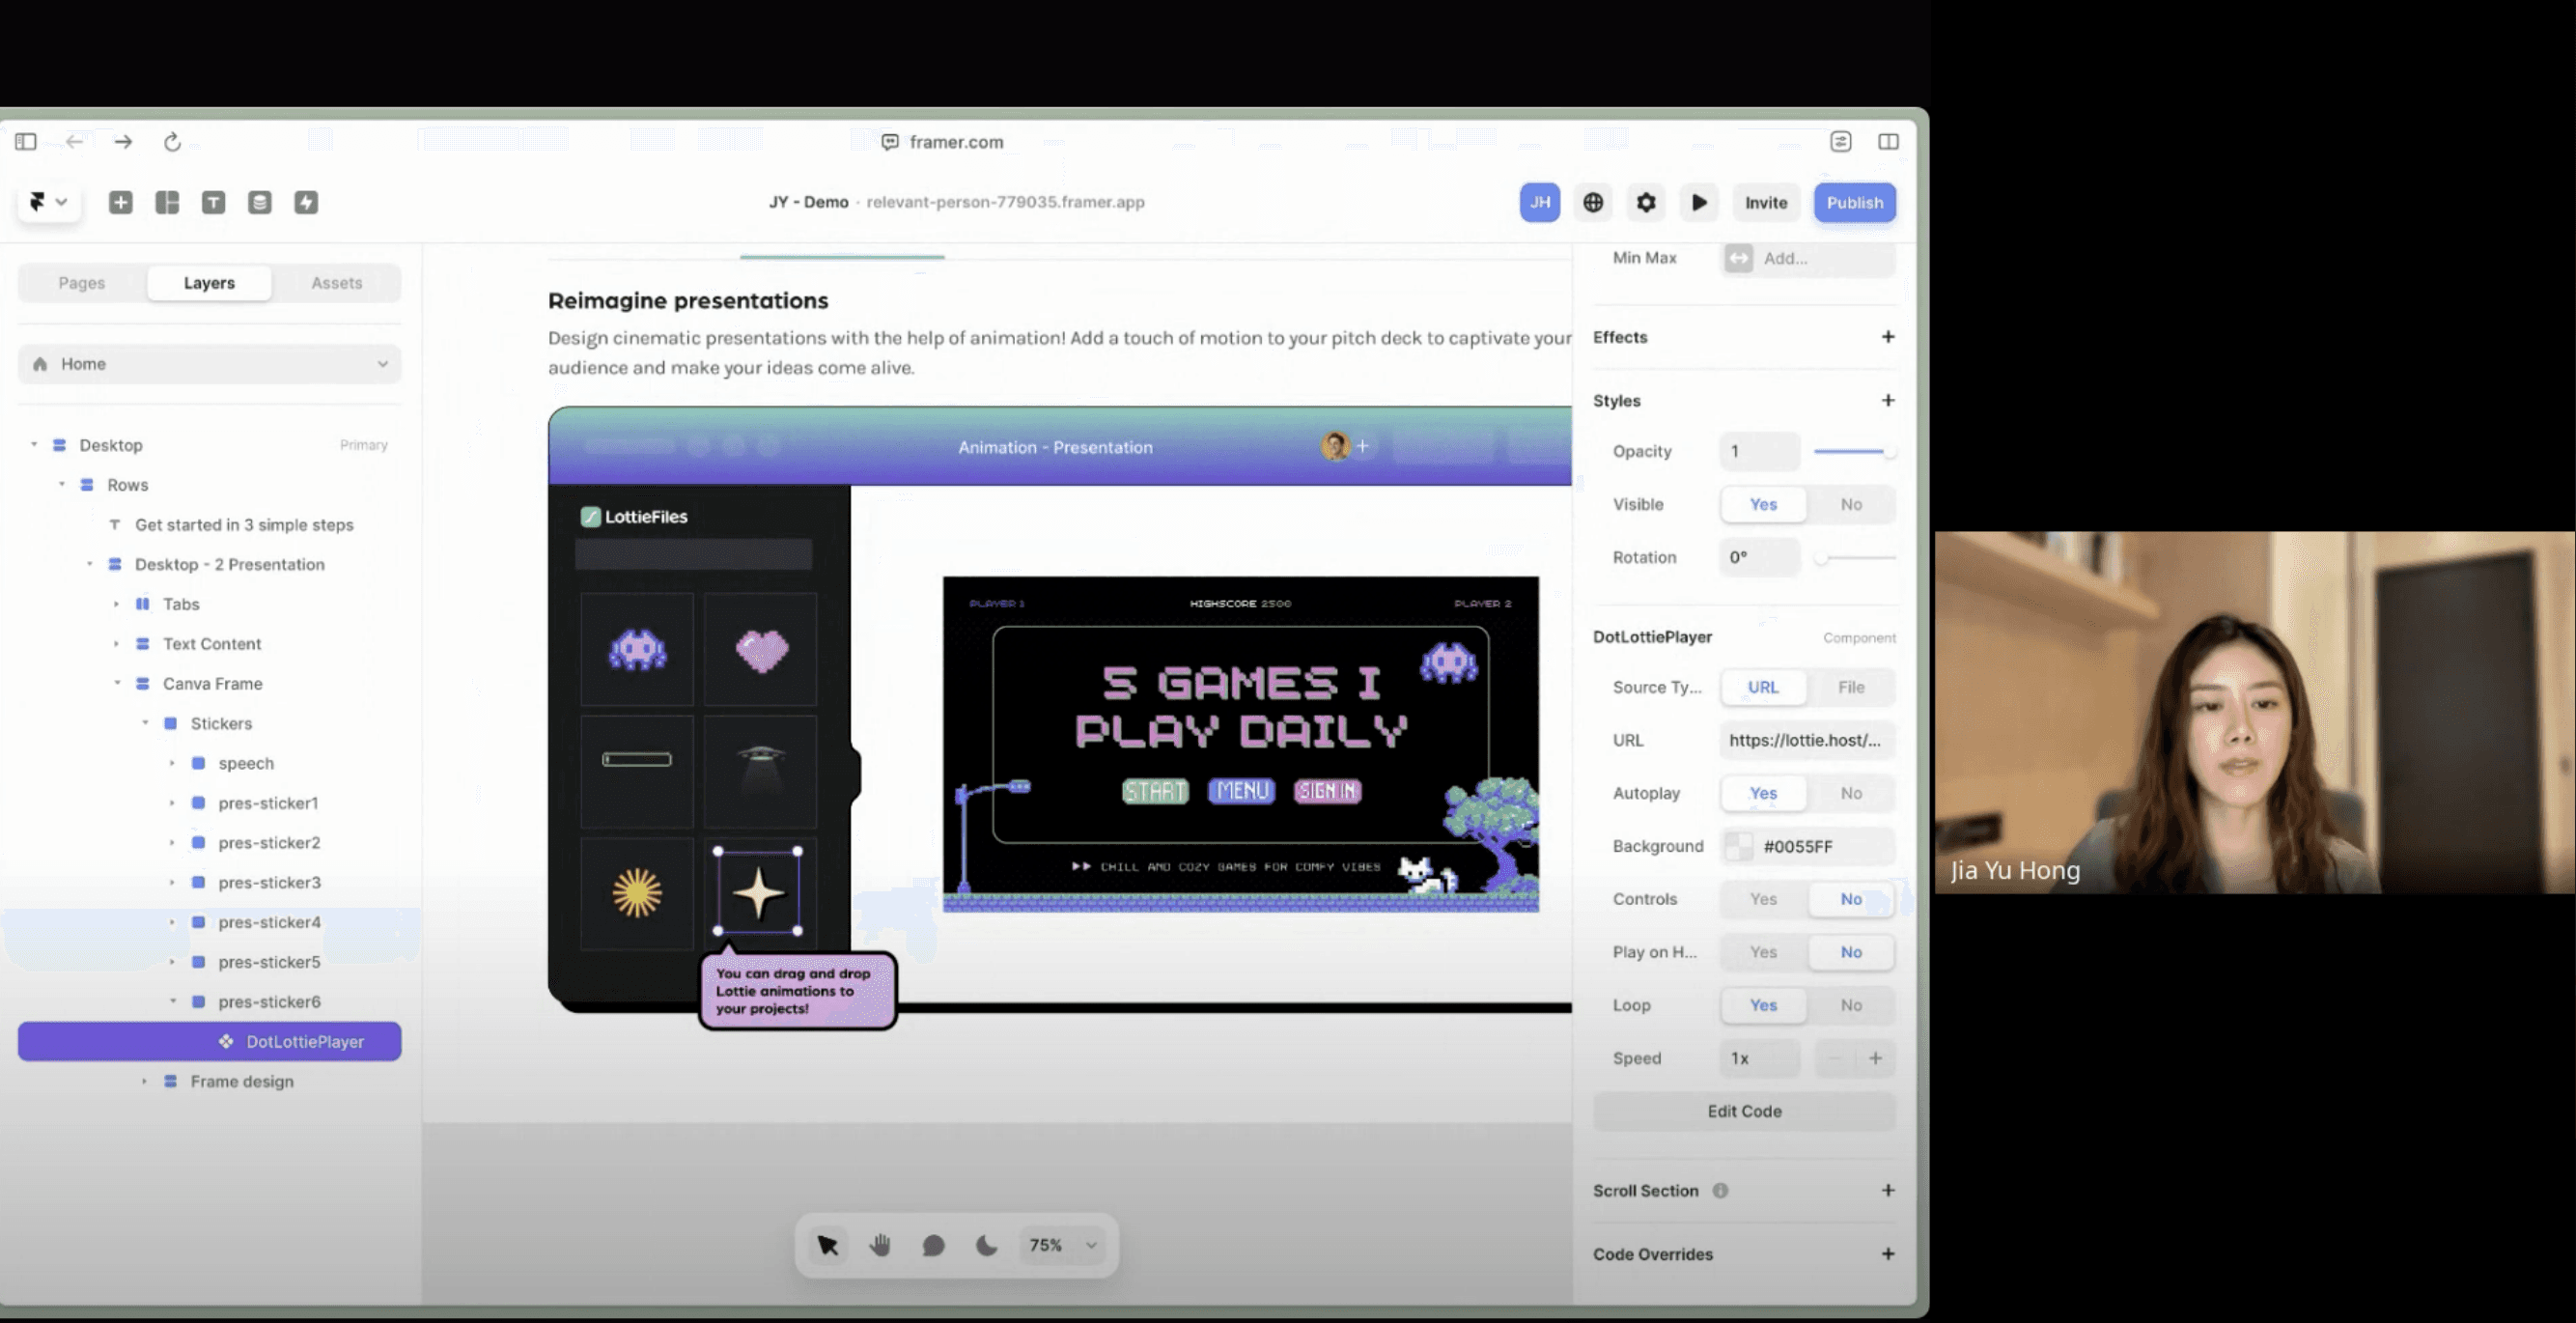Expand the Text Content layer arrow
This screenshot has width=2576, height=1323.
(x=116, y=644)
